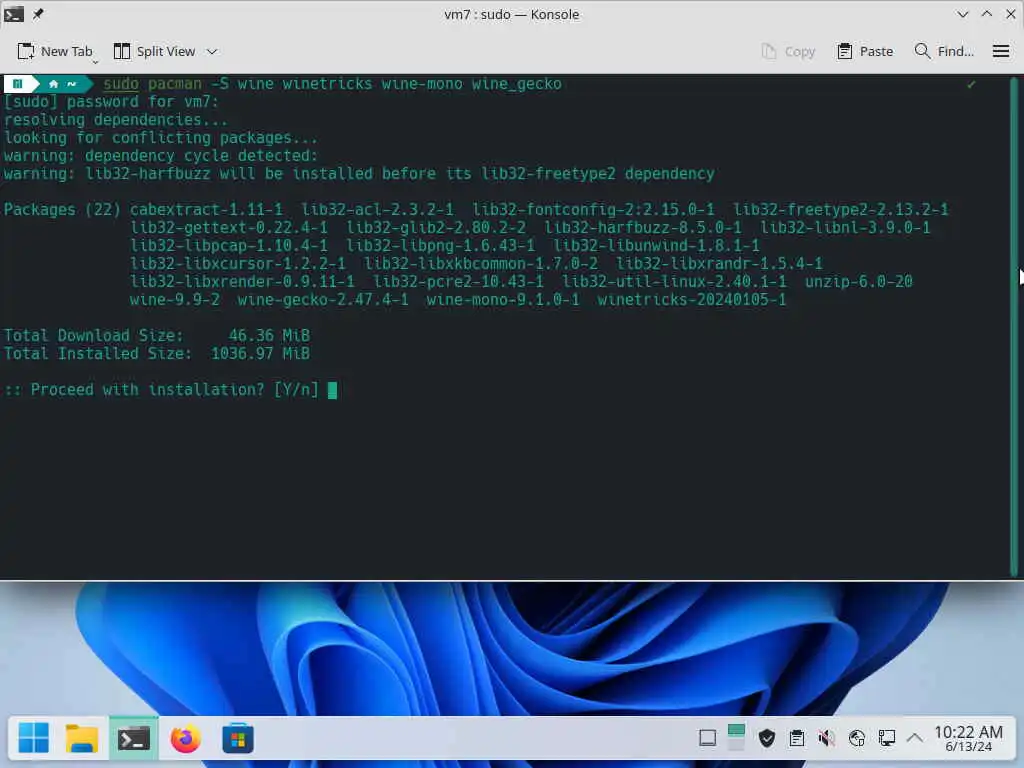Open the Start menu launcher in taskbar
The height and width of the screenshot is (768, 1024).
coord(33,739)
